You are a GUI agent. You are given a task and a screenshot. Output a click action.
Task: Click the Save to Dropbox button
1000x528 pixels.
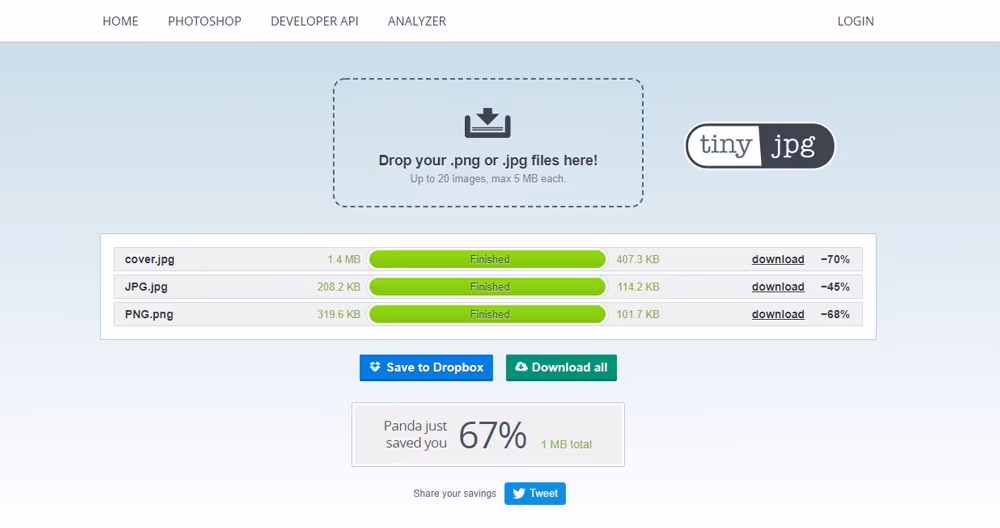426,368
